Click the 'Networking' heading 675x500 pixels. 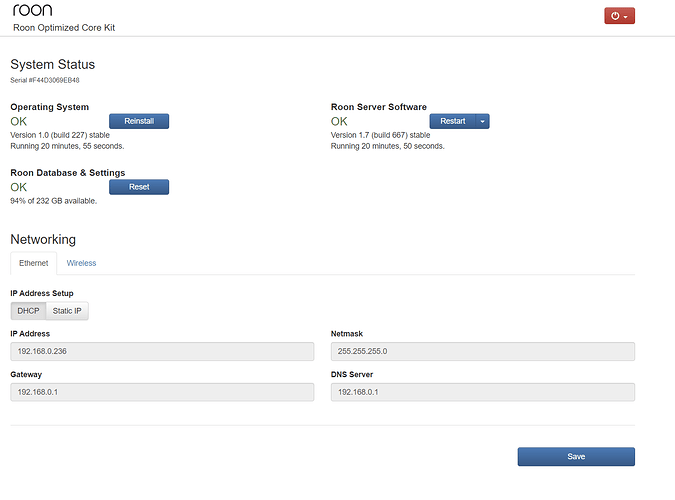pos(43,239)
